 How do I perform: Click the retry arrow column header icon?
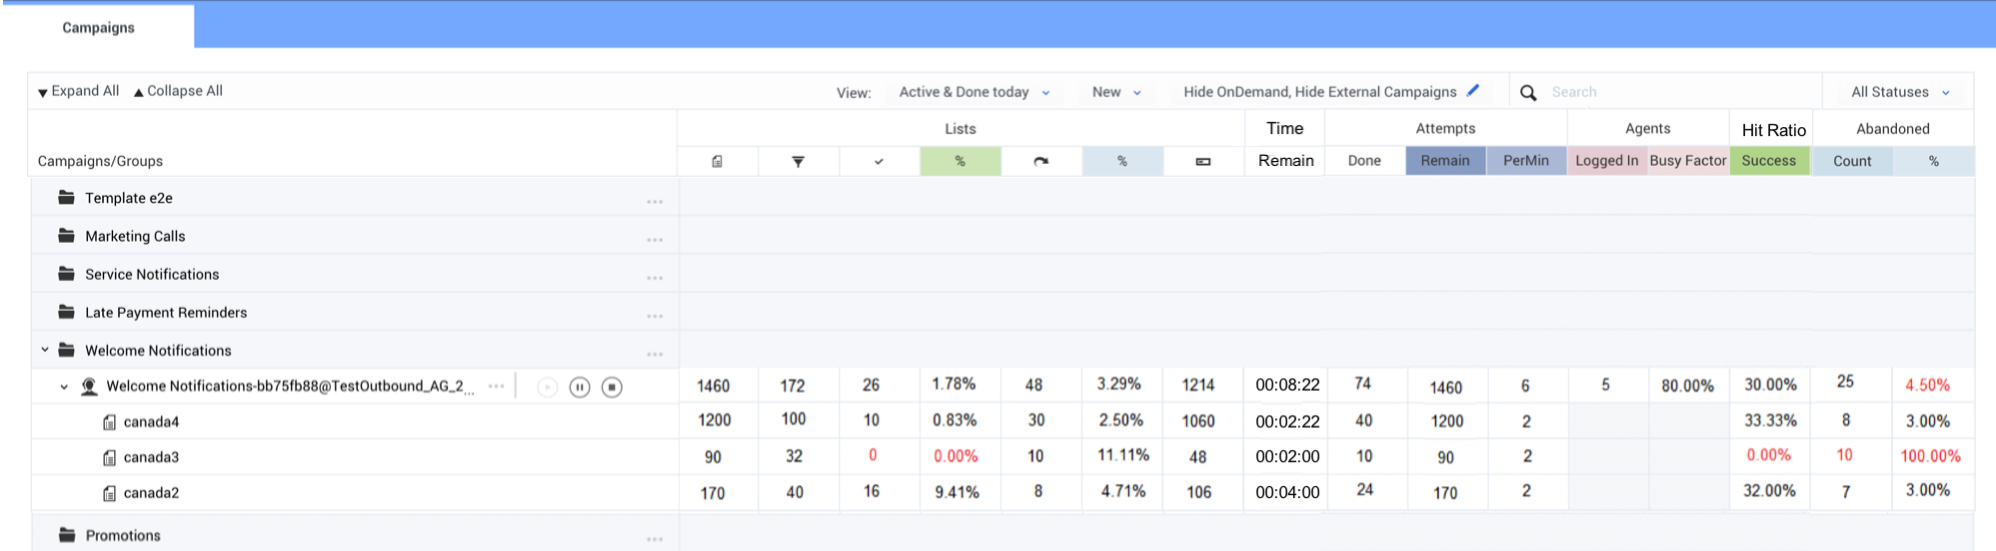click(x=1041, y=161)
